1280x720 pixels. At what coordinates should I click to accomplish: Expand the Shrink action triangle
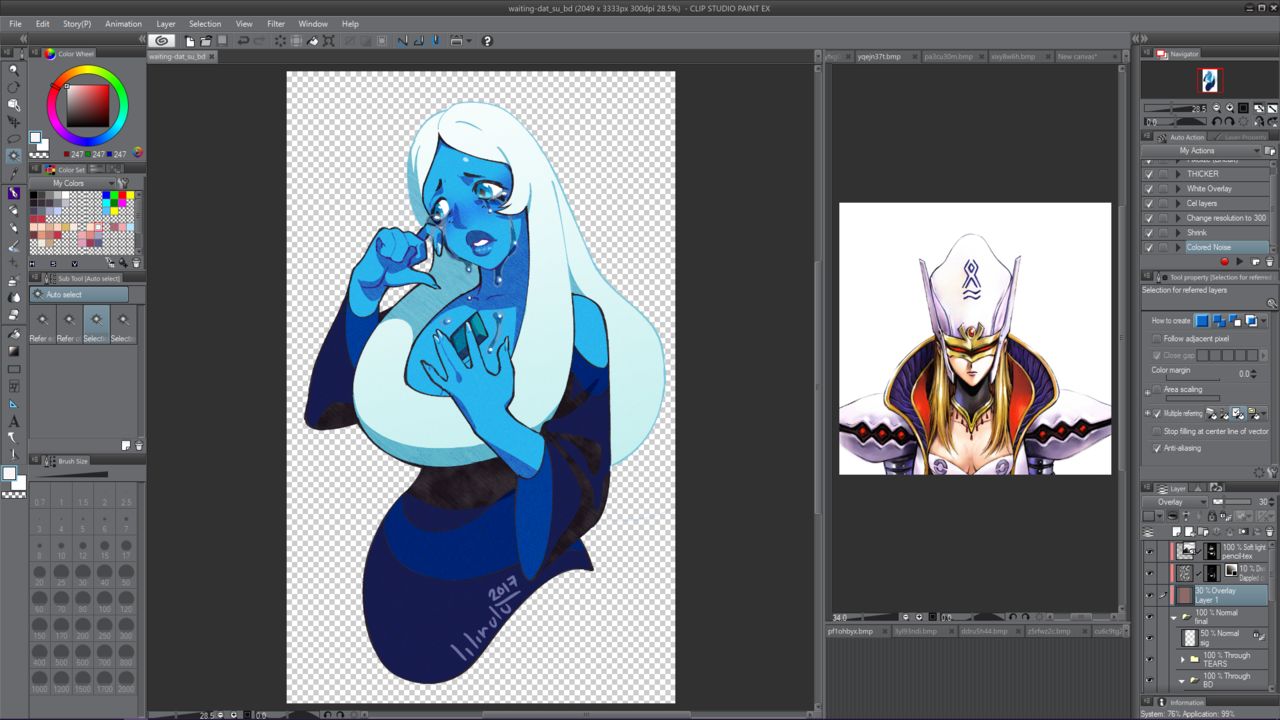click(x=1178, y=232)
